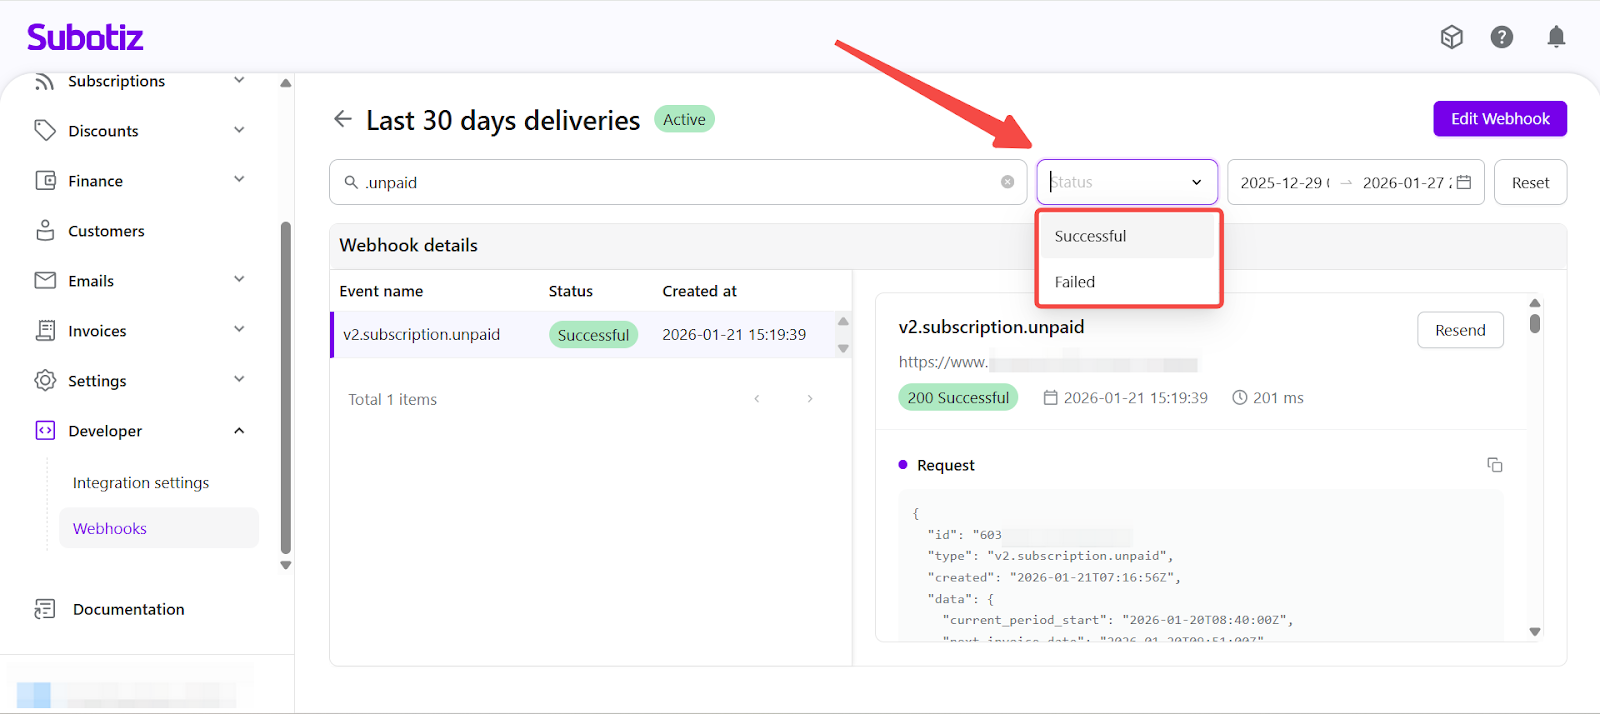
Task: Click the Customers sidebar icon
Action: [x=45, y=231]
